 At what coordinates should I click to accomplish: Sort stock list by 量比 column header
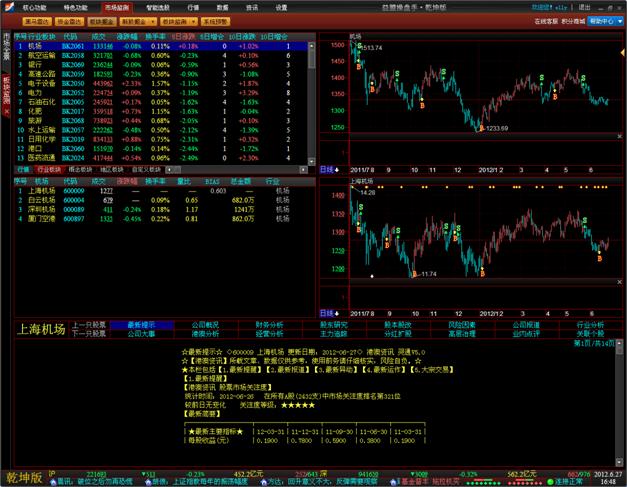184,182
